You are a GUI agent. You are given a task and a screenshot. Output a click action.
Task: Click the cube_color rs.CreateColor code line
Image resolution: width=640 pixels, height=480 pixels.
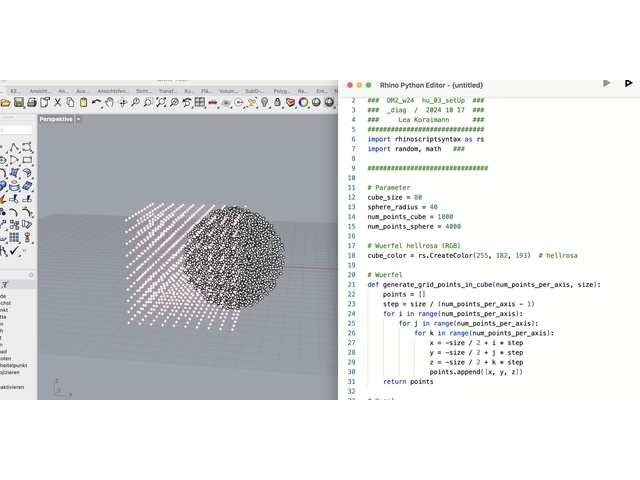click(x=472, y=256)
